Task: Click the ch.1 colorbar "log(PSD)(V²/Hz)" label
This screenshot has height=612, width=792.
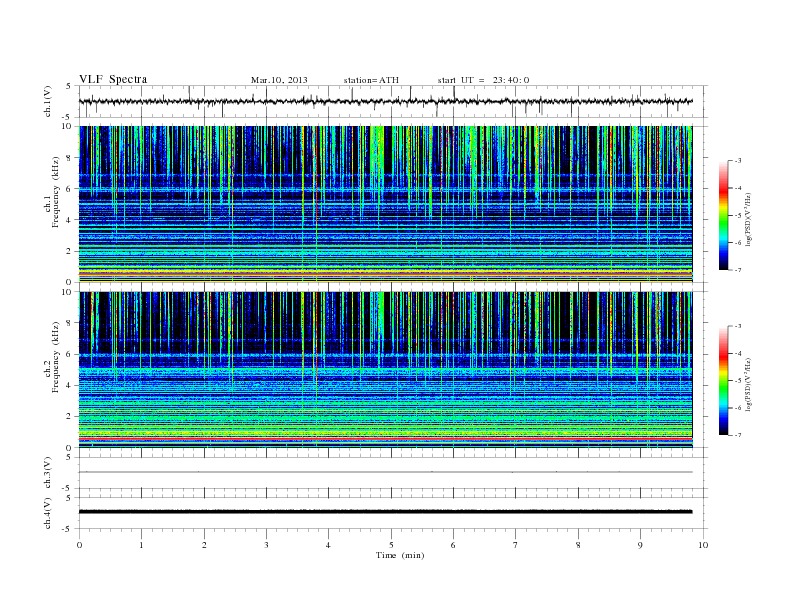Action: click(x=748, y=219)
